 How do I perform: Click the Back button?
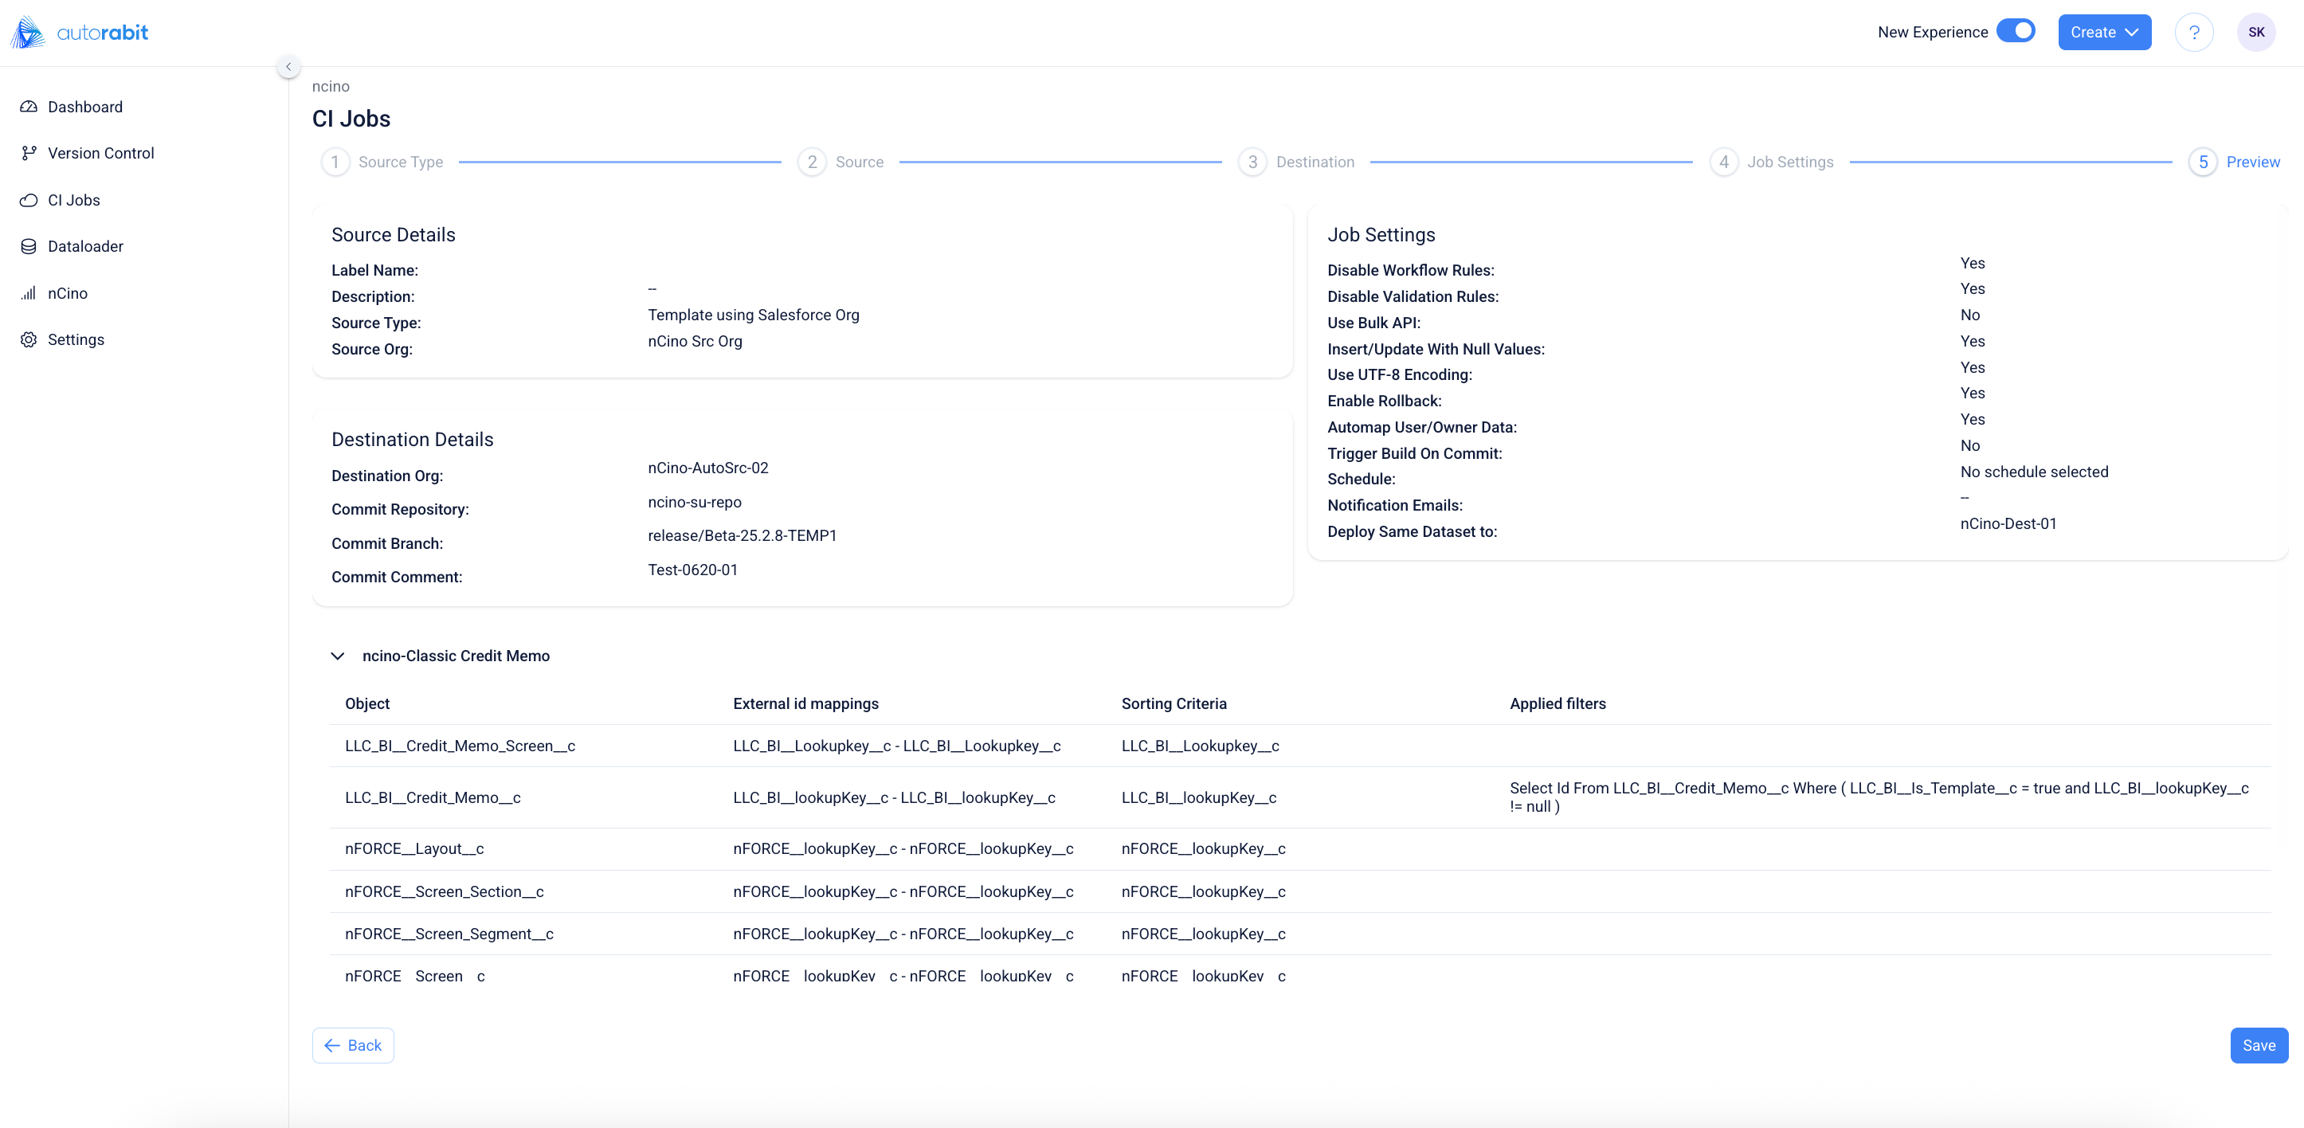pyautogui.click(x=353, y=1045)
